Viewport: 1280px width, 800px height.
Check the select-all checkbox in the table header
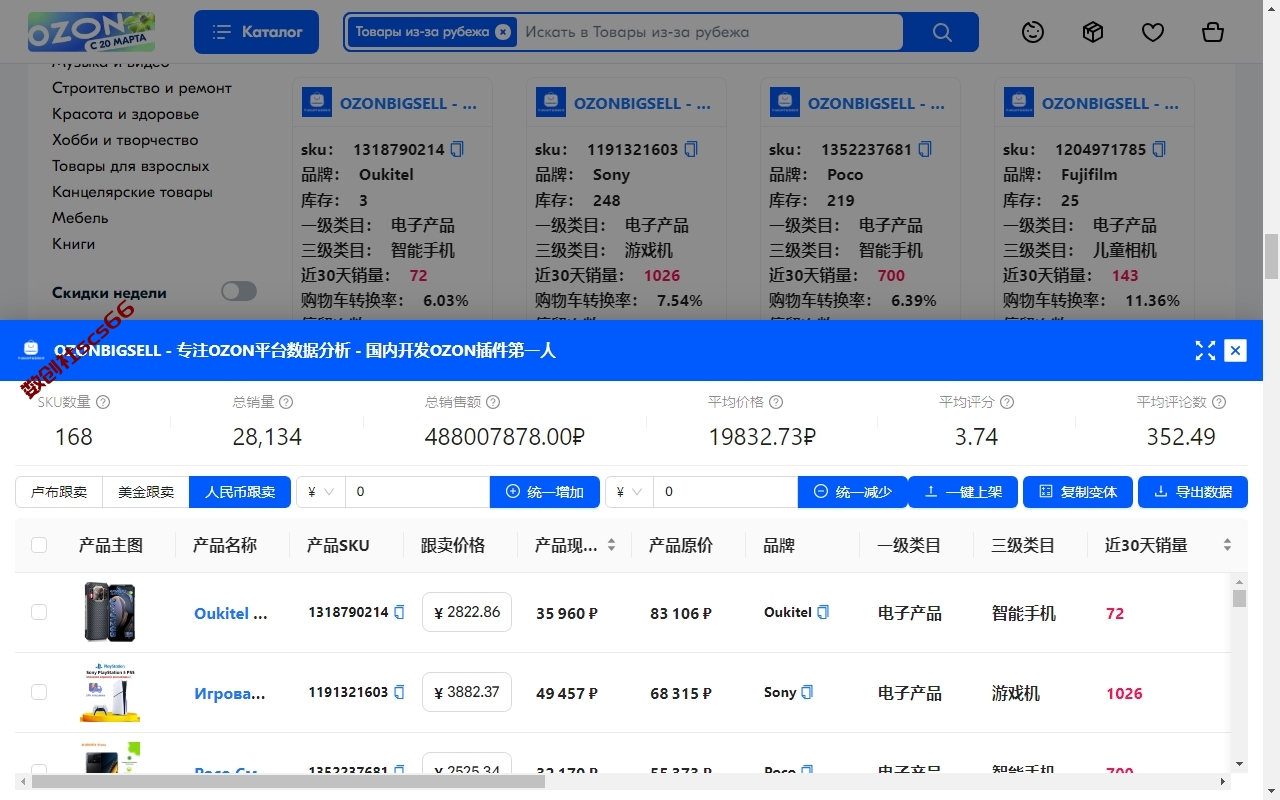coord(39,545)
